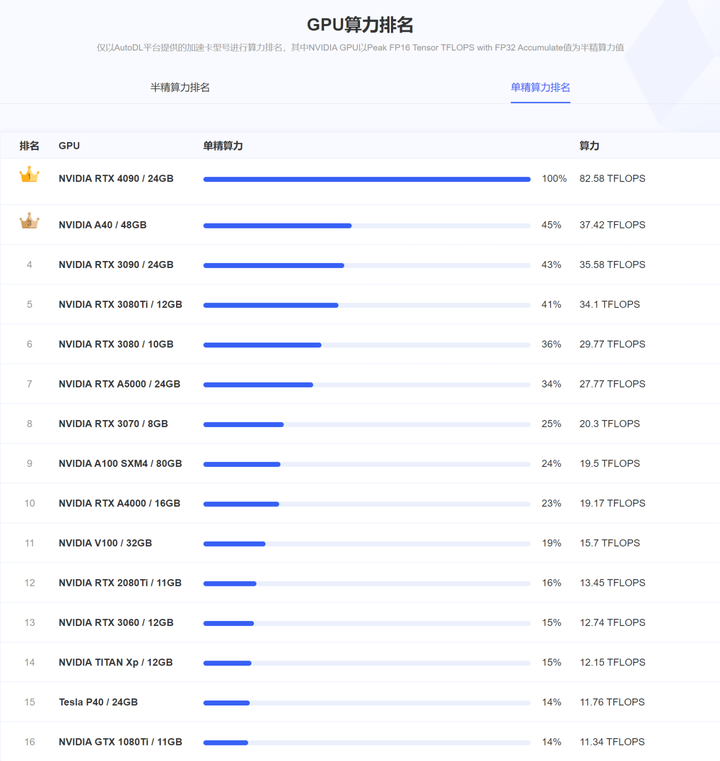Click the NVIDIA GTX 1080Ti / 11GB entry
This screenshot has width=720, height=761.
(x=120, y=742)
